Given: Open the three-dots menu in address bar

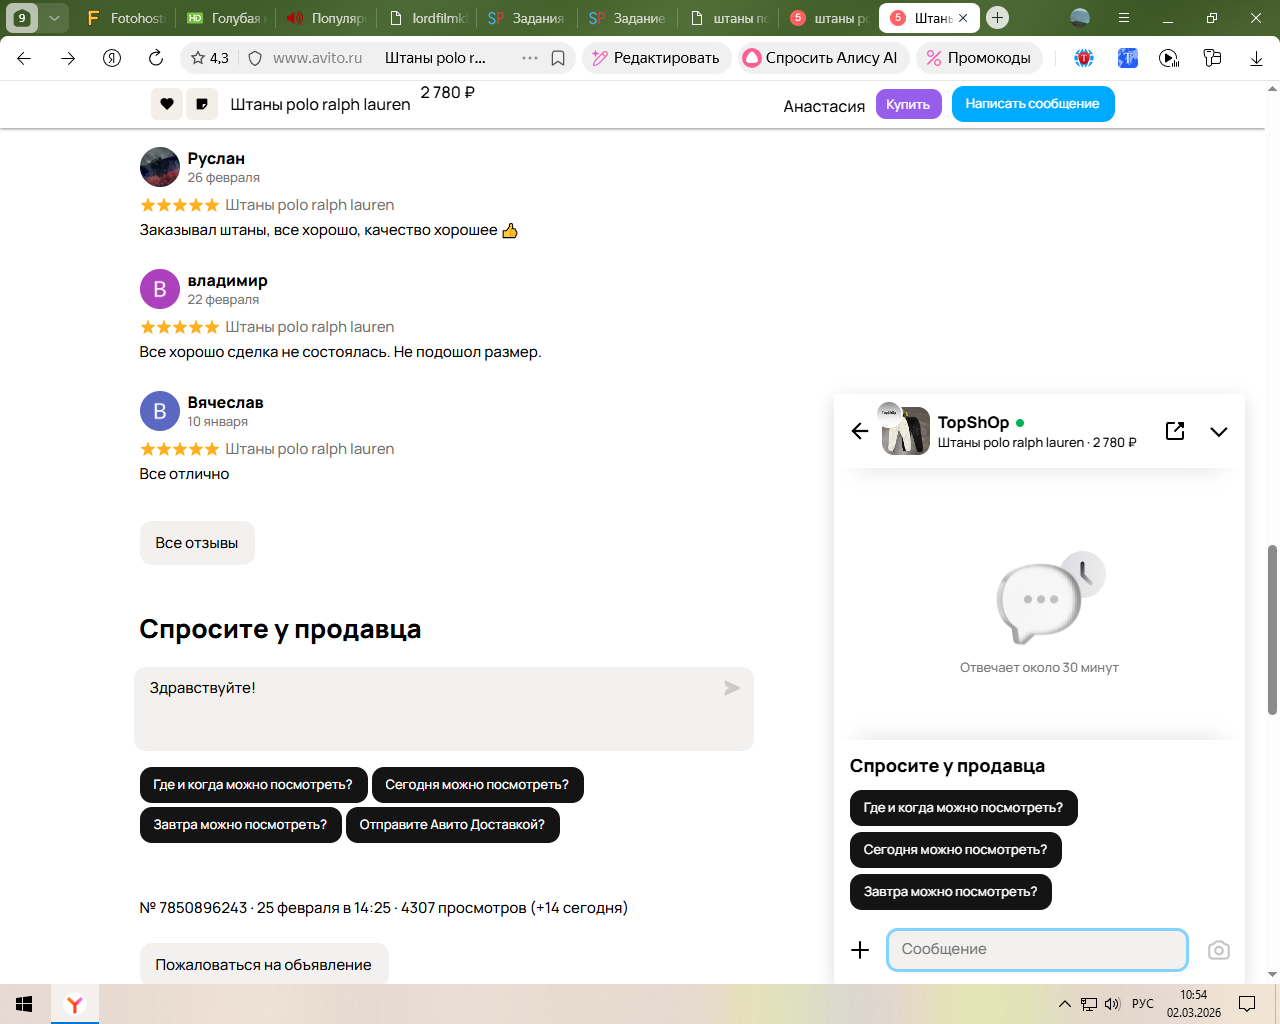Looking at the screenshot, I should (530, 58).
